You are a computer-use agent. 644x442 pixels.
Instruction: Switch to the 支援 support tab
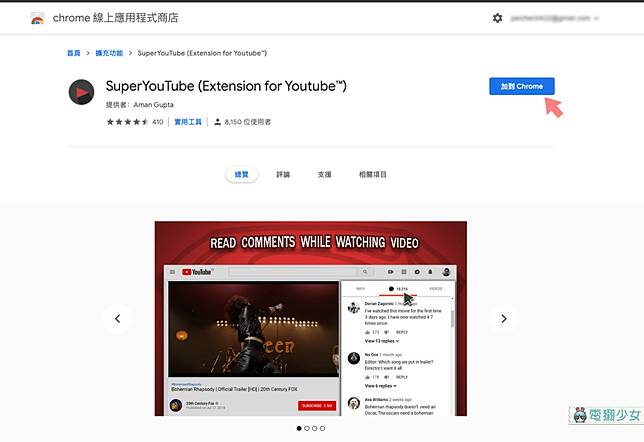point(324,175)
